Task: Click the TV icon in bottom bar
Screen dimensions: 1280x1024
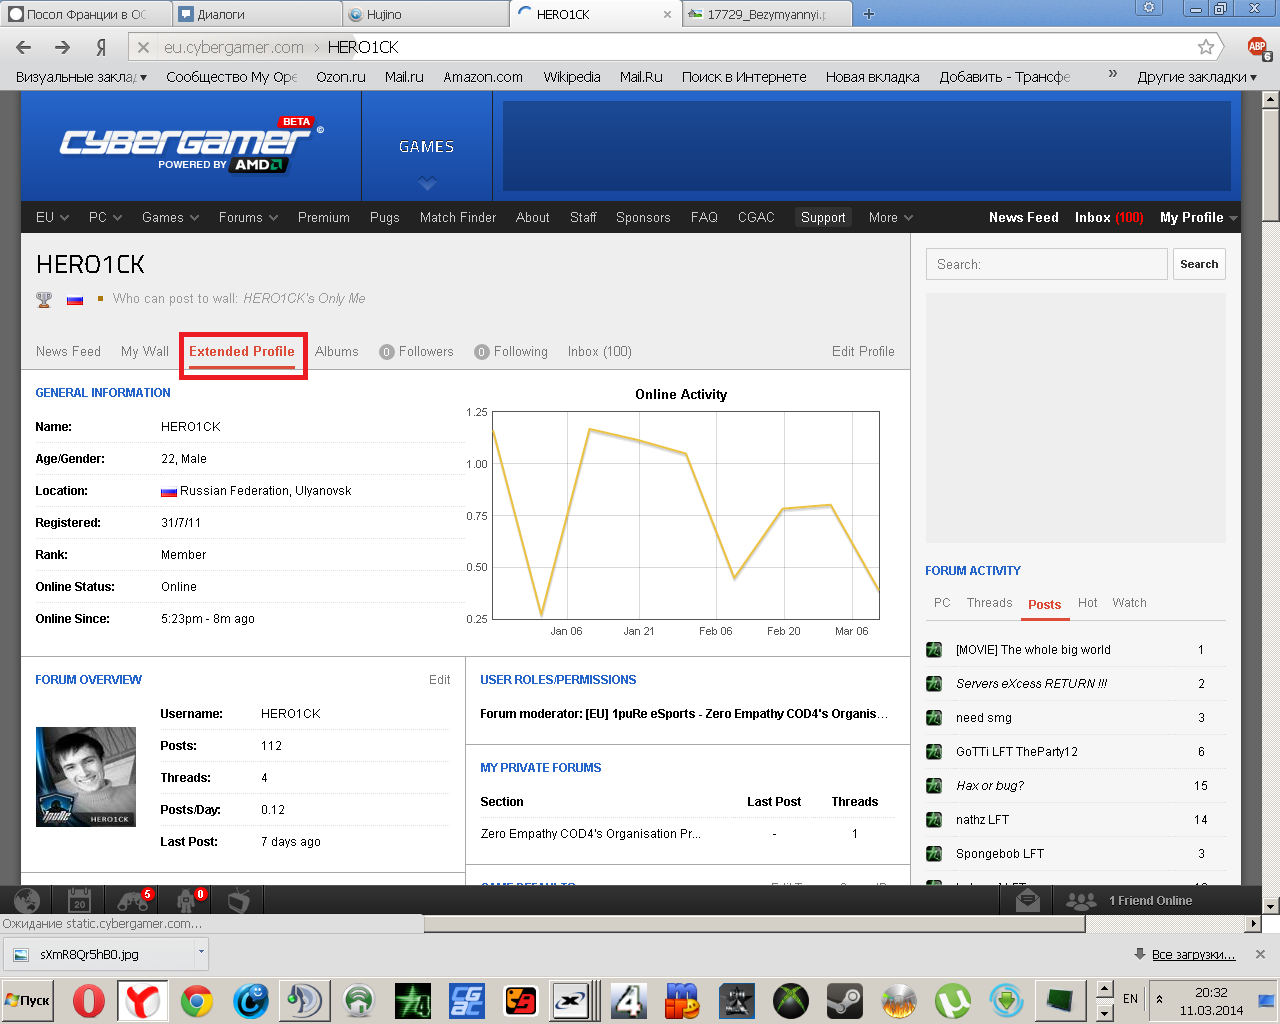Action: pyautogui.click(x=239, y=900)
